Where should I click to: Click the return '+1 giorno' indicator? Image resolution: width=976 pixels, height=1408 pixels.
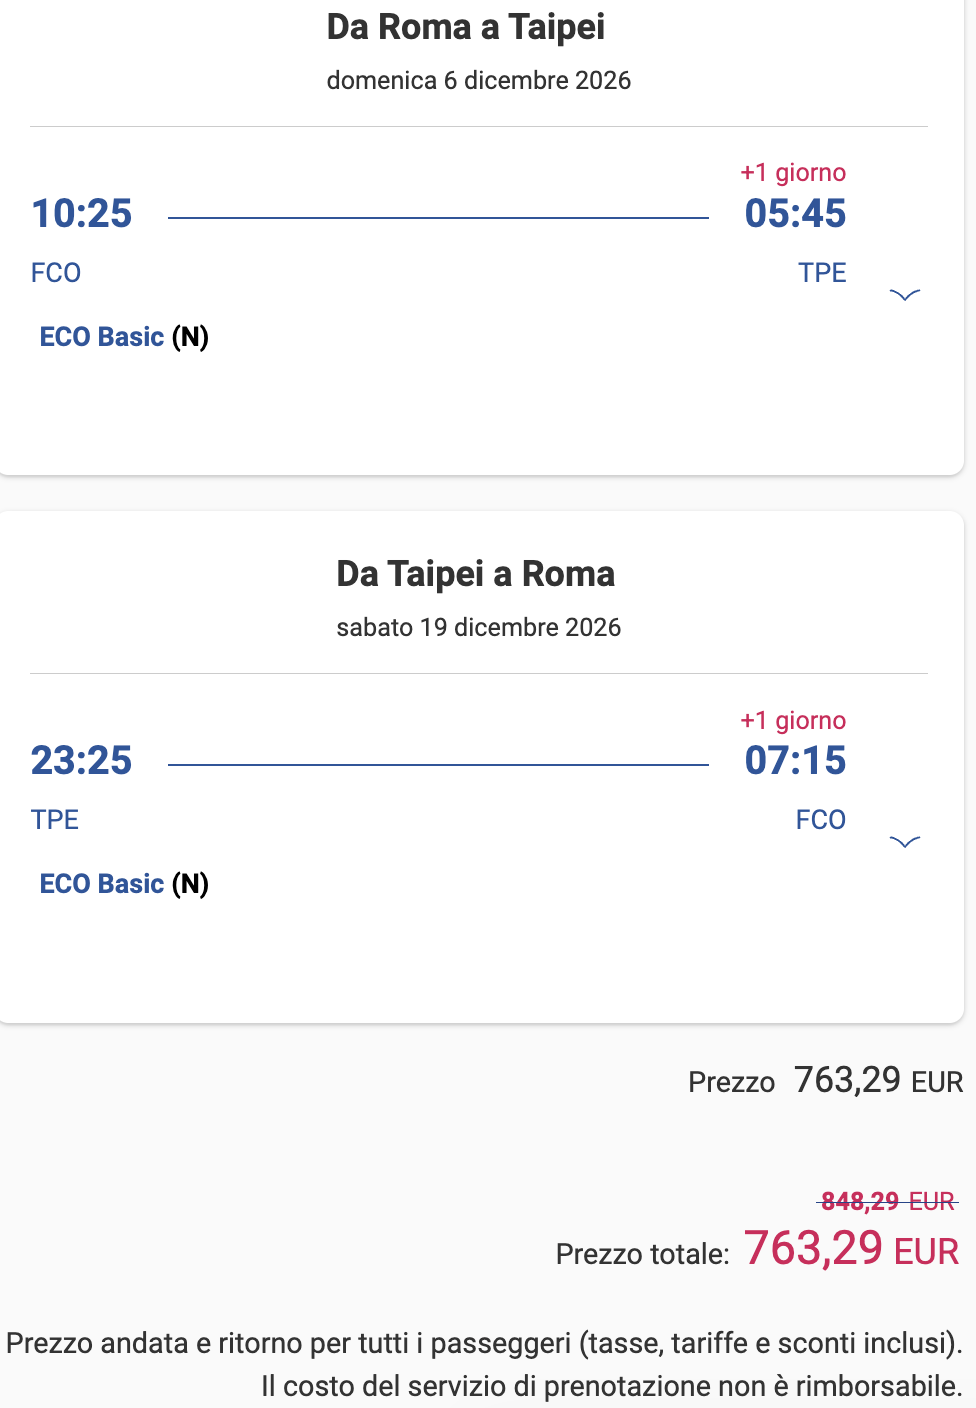(793, 720)
